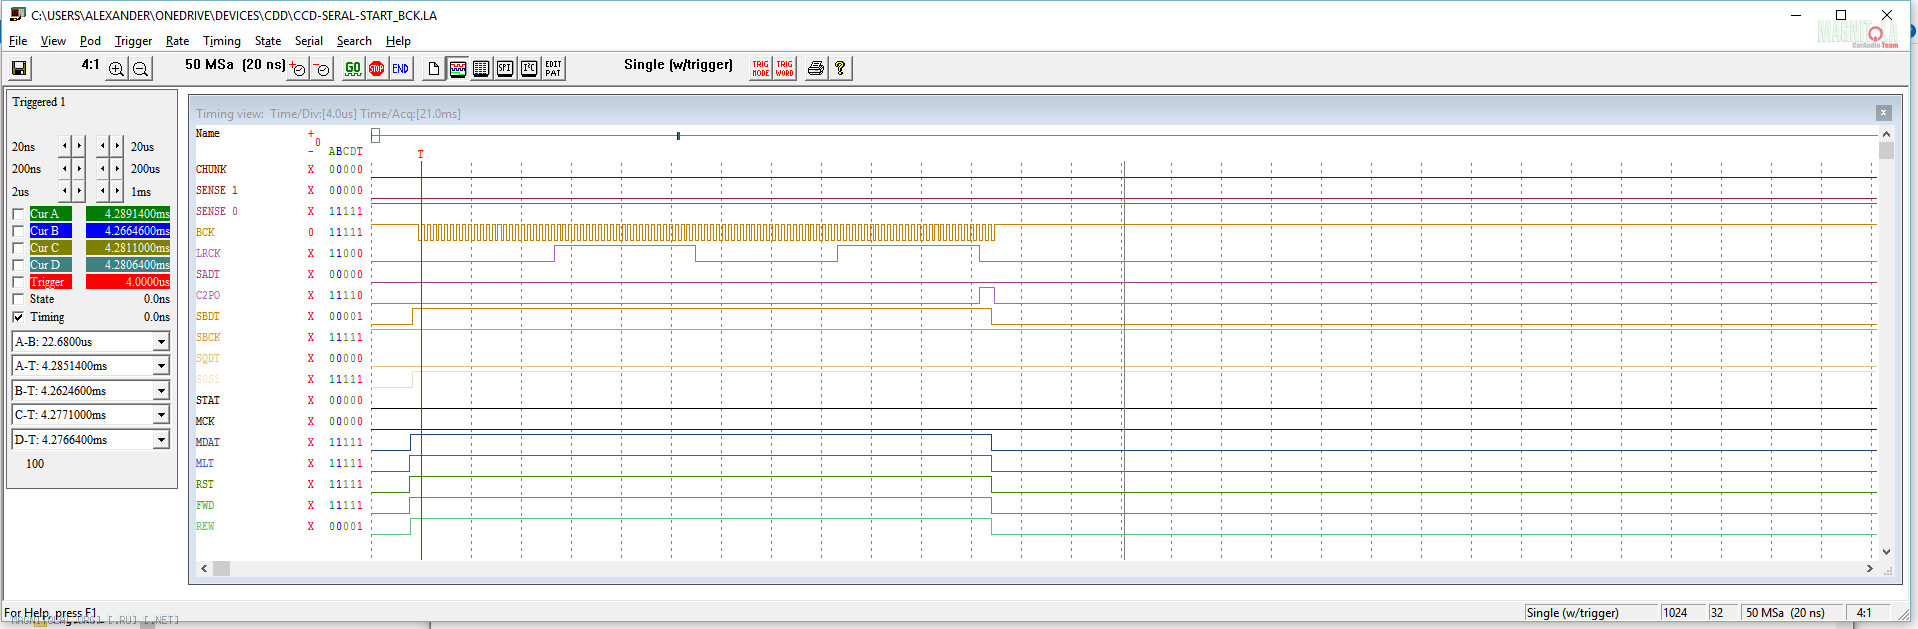The height and width of the screenshot is (629, 1918).
Task: Open help with the question mark icon
Action: (x=840, y=68)
